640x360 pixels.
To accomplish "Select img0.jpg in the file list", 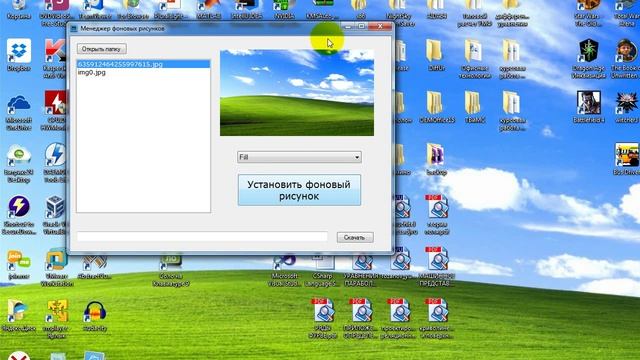I will tap(143, 72).
